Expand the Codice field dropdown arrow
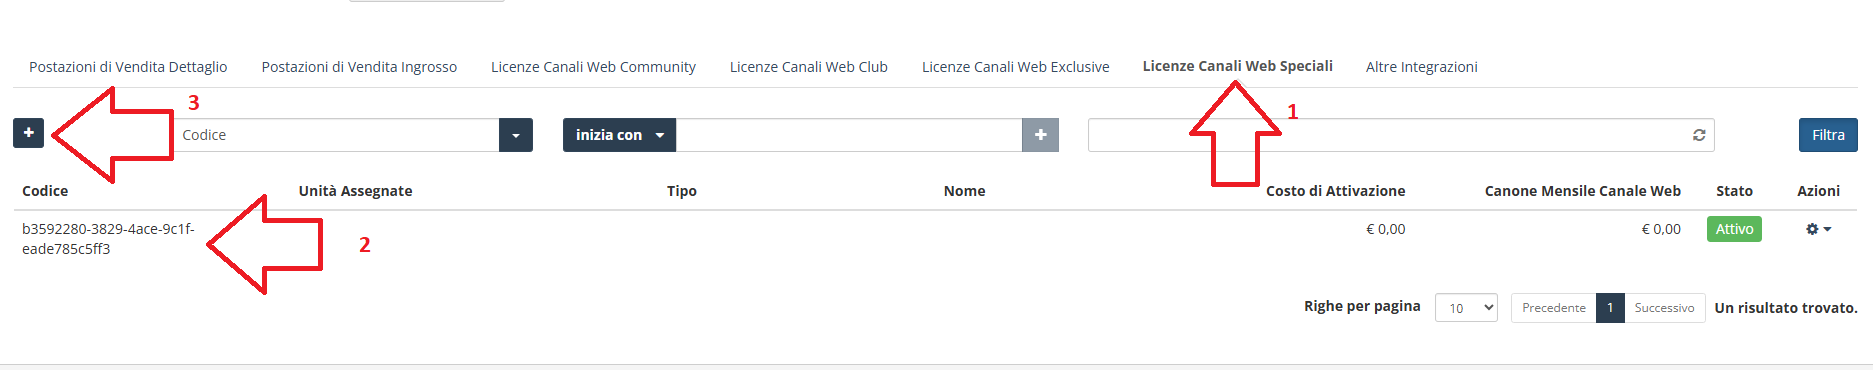The width and height of the screenshot is (1873, 370). pyautogui.click(x=516, y=135)
